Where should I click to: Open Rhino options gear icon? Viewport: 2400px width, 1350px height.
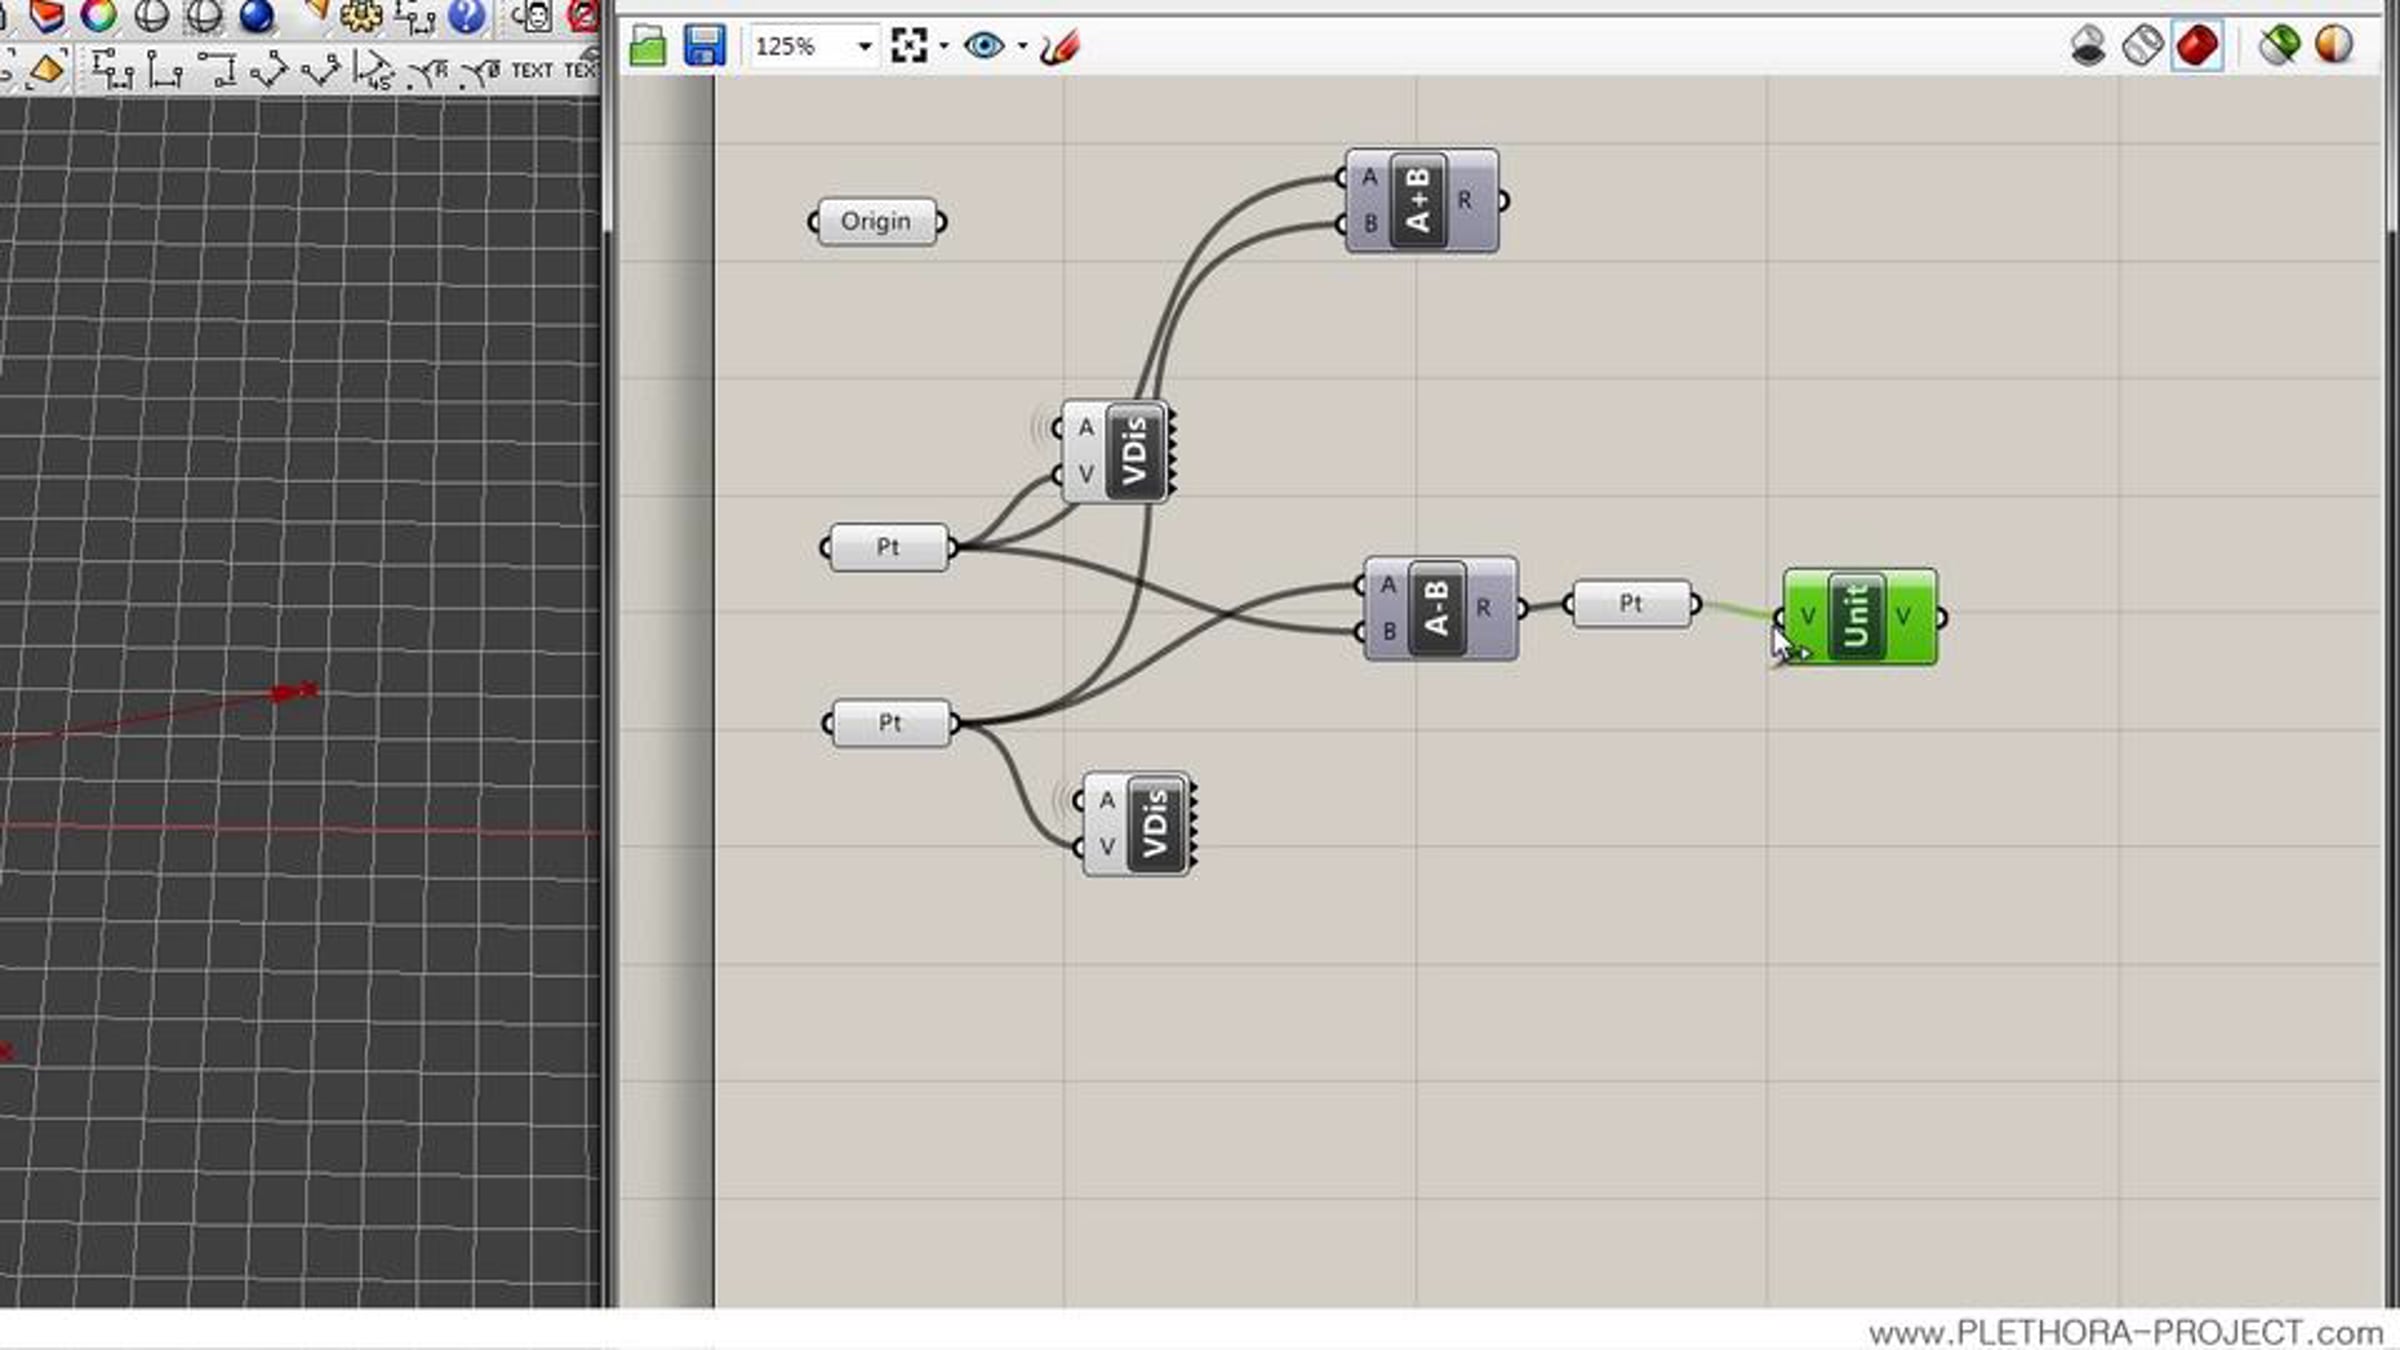(360, 14)
